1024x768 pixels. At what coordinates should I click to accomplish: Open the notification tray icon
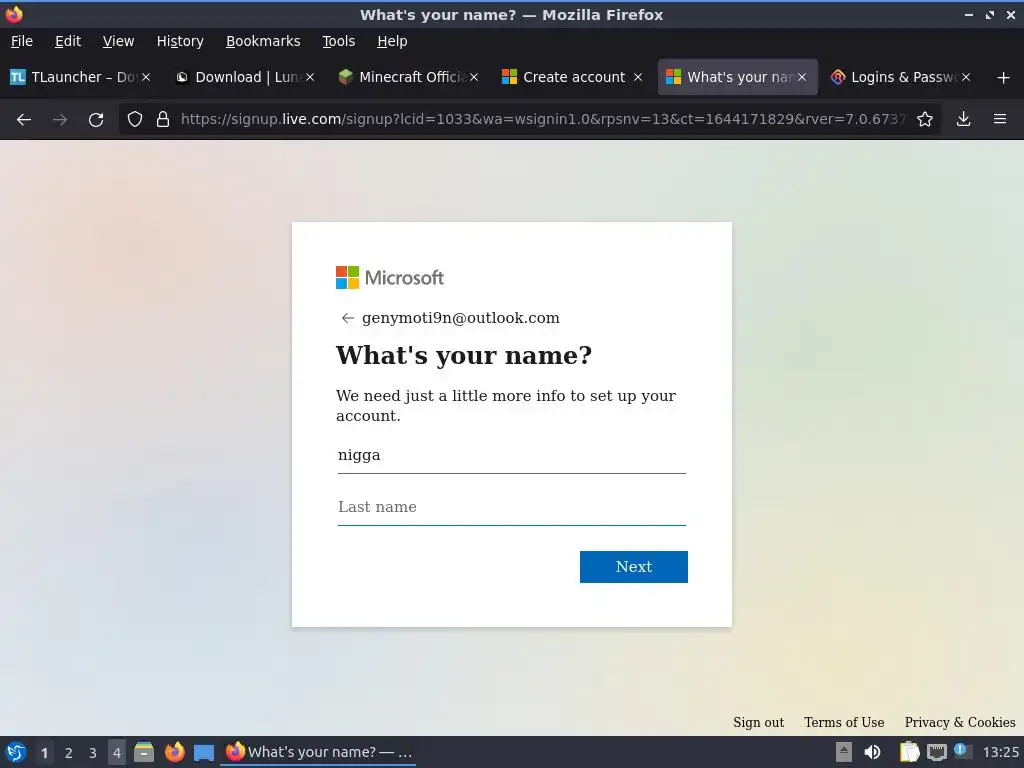pos(962,751)
